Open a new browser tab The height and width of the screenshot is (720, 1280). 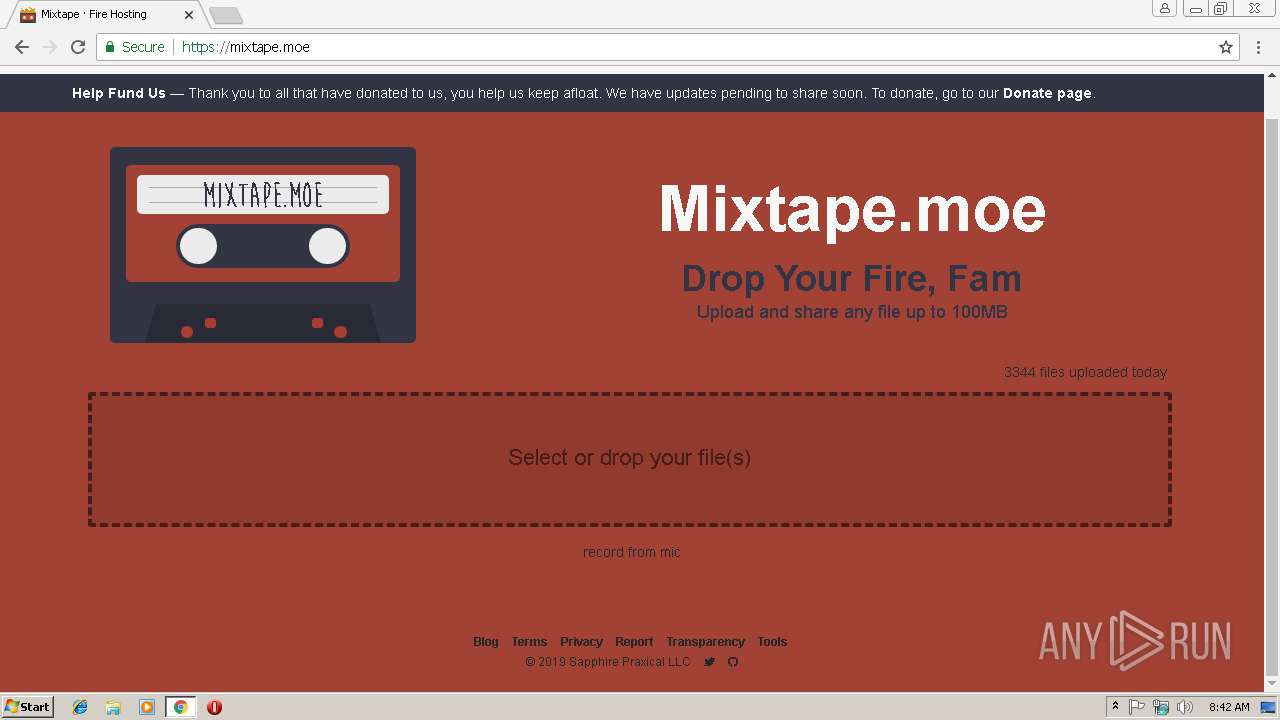point(226,15)
